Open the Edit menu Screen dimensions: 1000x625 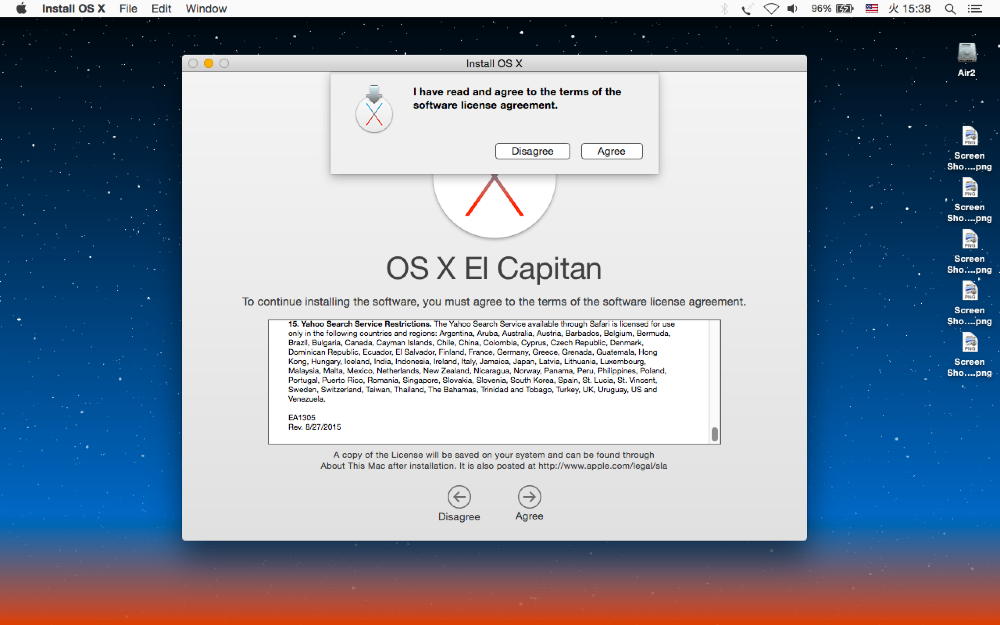tap(161, 8)
